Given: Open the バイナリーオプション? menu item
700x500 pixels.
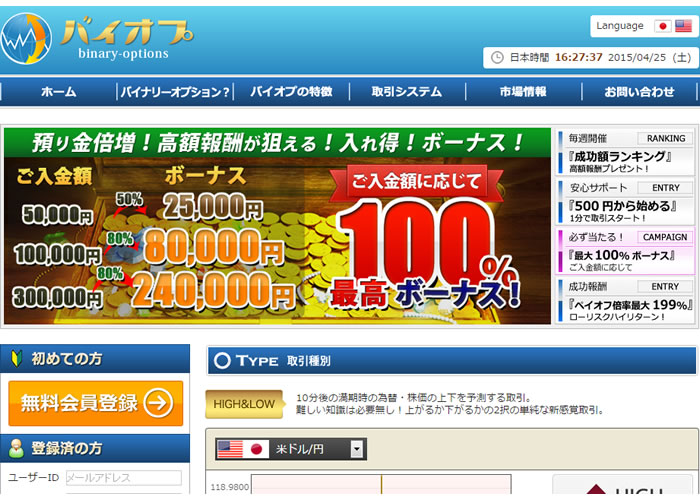Looking at the screenshot, I should 175,92.
